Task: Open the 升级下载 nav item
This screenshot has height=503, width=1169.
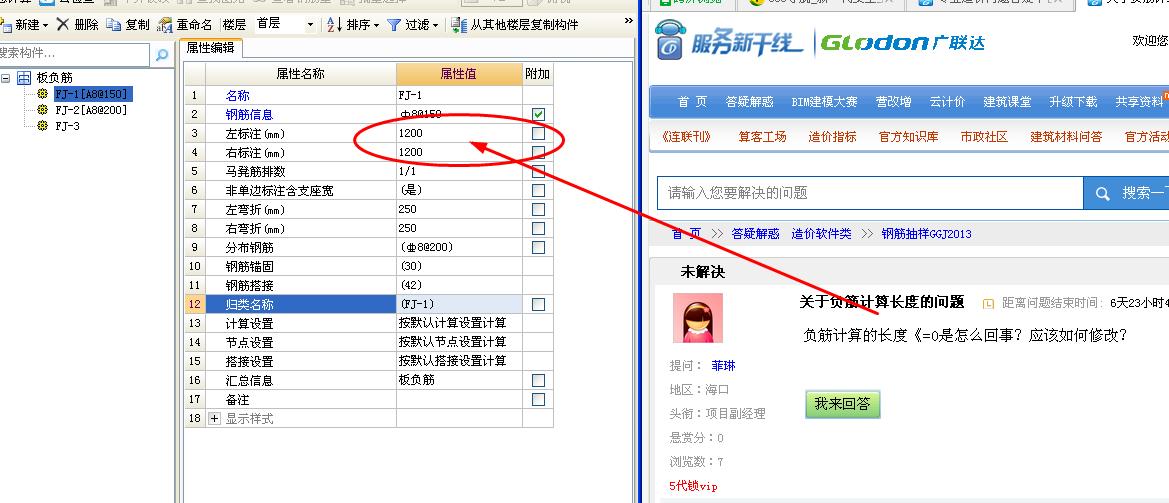Action: click(x=1073, y=102)
